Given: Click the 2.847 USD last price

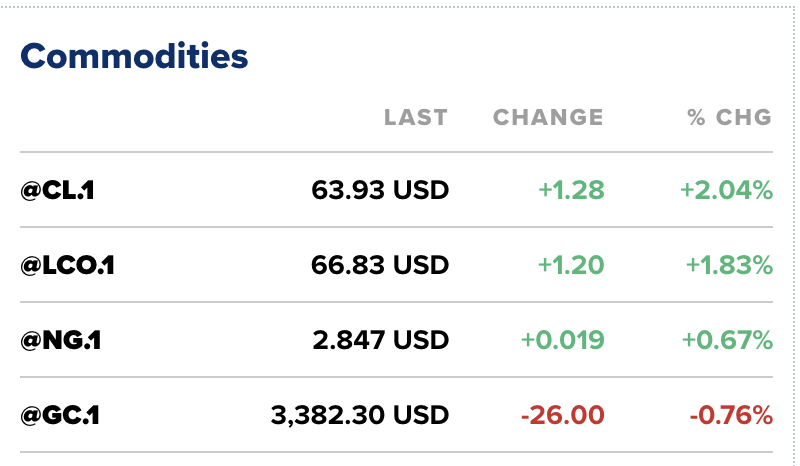Looking at the screenshot, I should point(380,340).
